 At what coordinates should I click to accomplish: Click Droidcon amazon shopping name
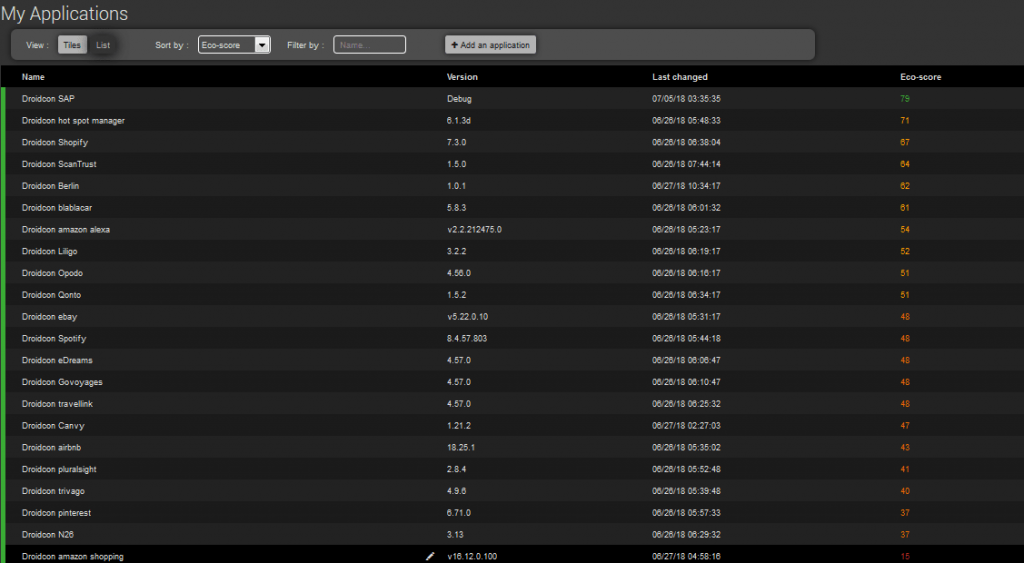click(x=72, y=556)
